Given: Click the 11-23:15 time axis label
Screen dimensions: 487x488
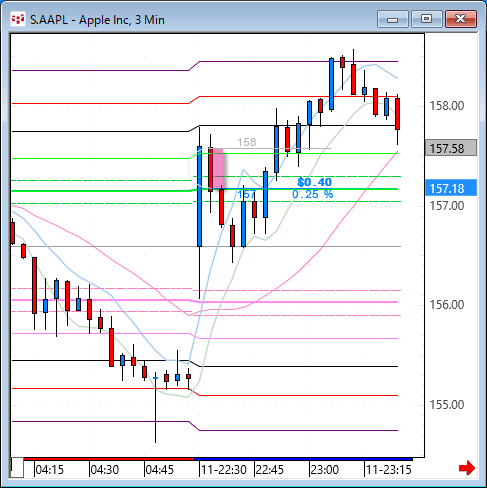Looking at the screenshot, I should tap(389, 470).
